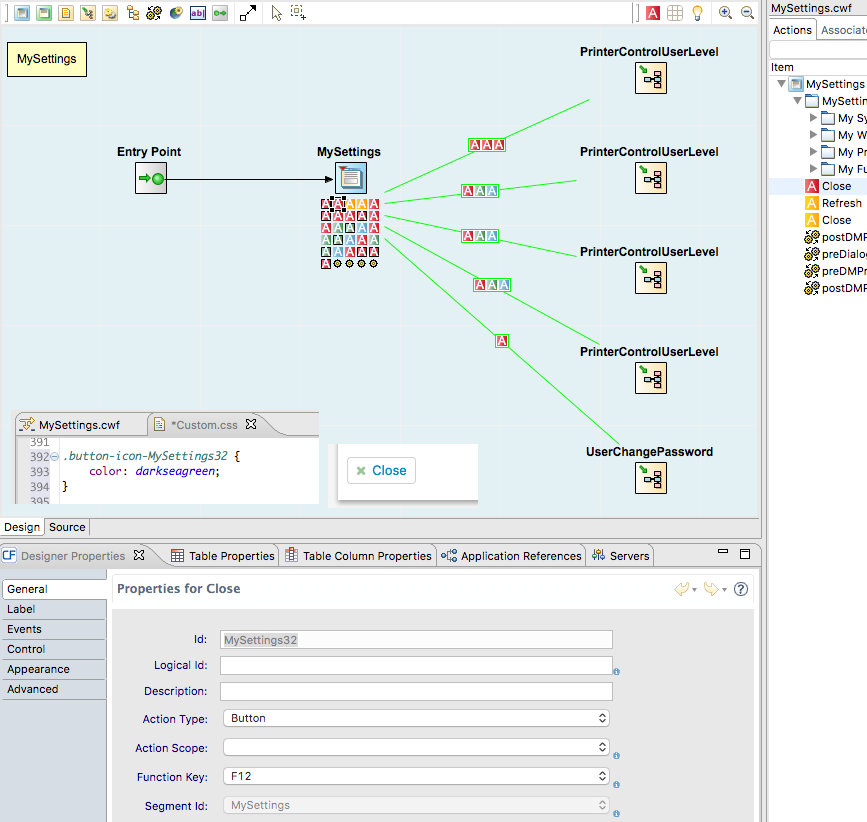Zoom in on the design canvas
Image resolution: width=867 pixels, height=822 pixels.
(725, 13)
